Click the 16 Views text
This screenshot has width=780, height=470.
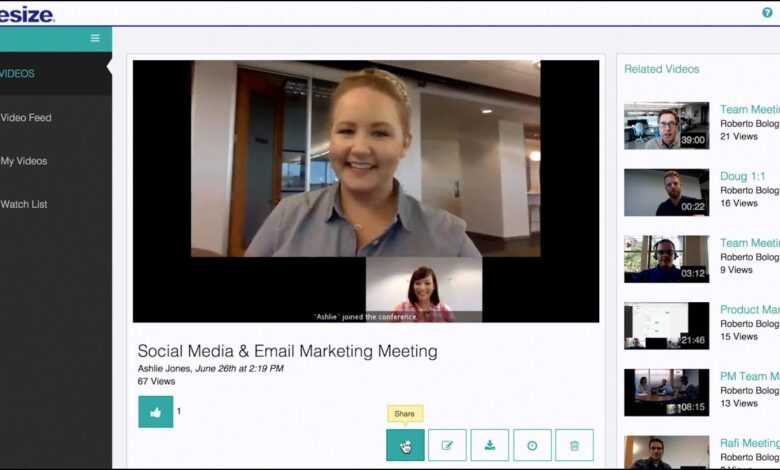click(739, 203)
